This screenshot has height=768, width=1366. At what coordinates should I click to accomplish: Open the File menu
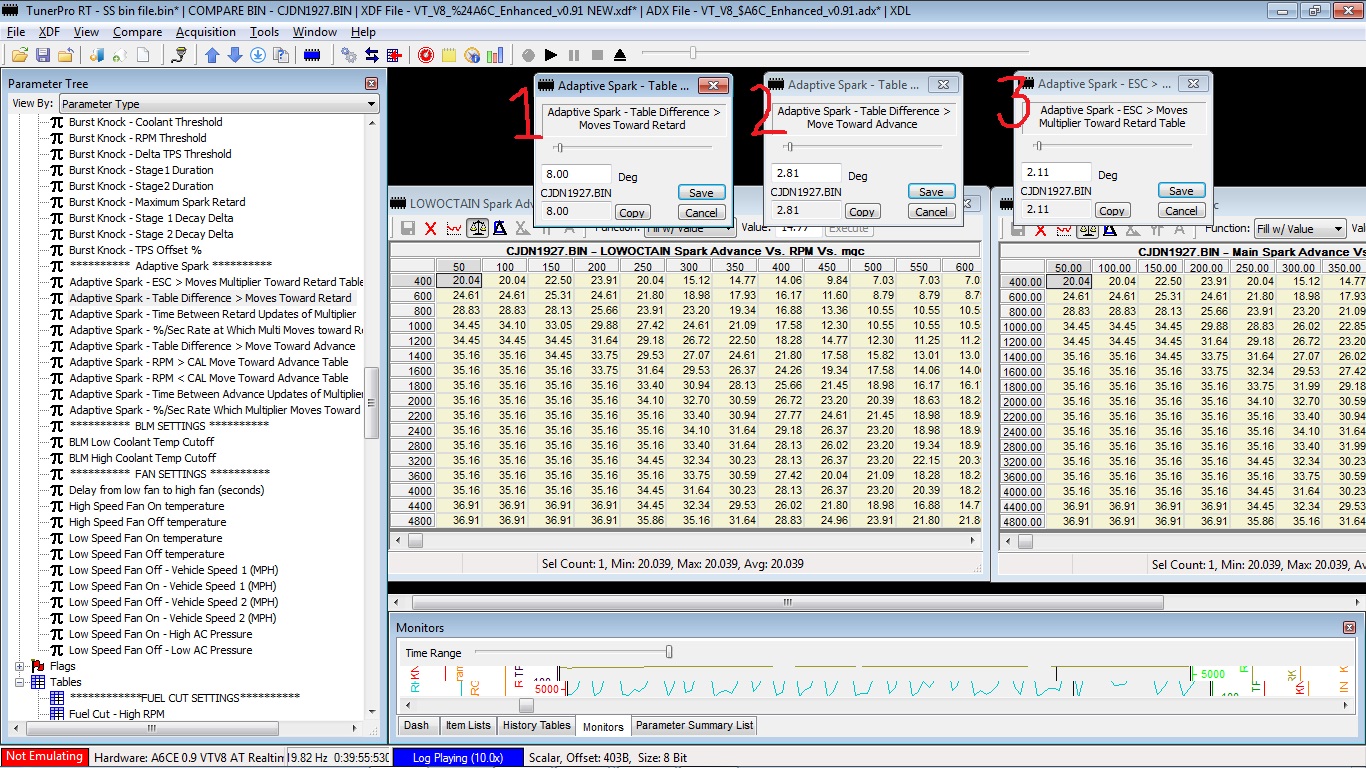point(15,32)
